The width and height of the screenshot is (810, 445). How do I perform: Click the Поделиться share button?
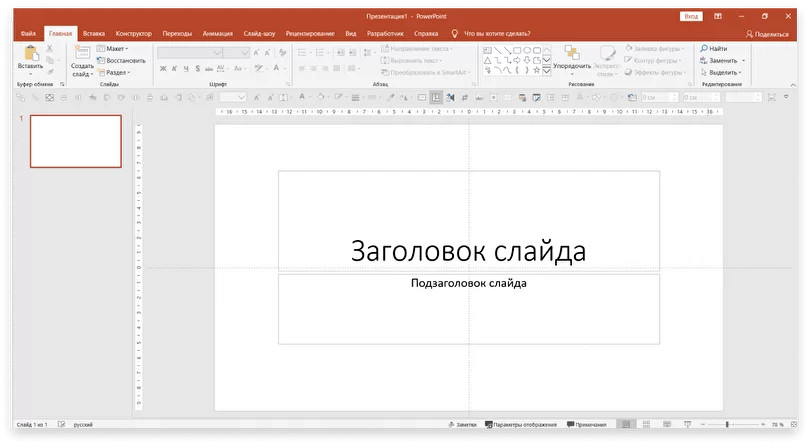coord(766,33)
